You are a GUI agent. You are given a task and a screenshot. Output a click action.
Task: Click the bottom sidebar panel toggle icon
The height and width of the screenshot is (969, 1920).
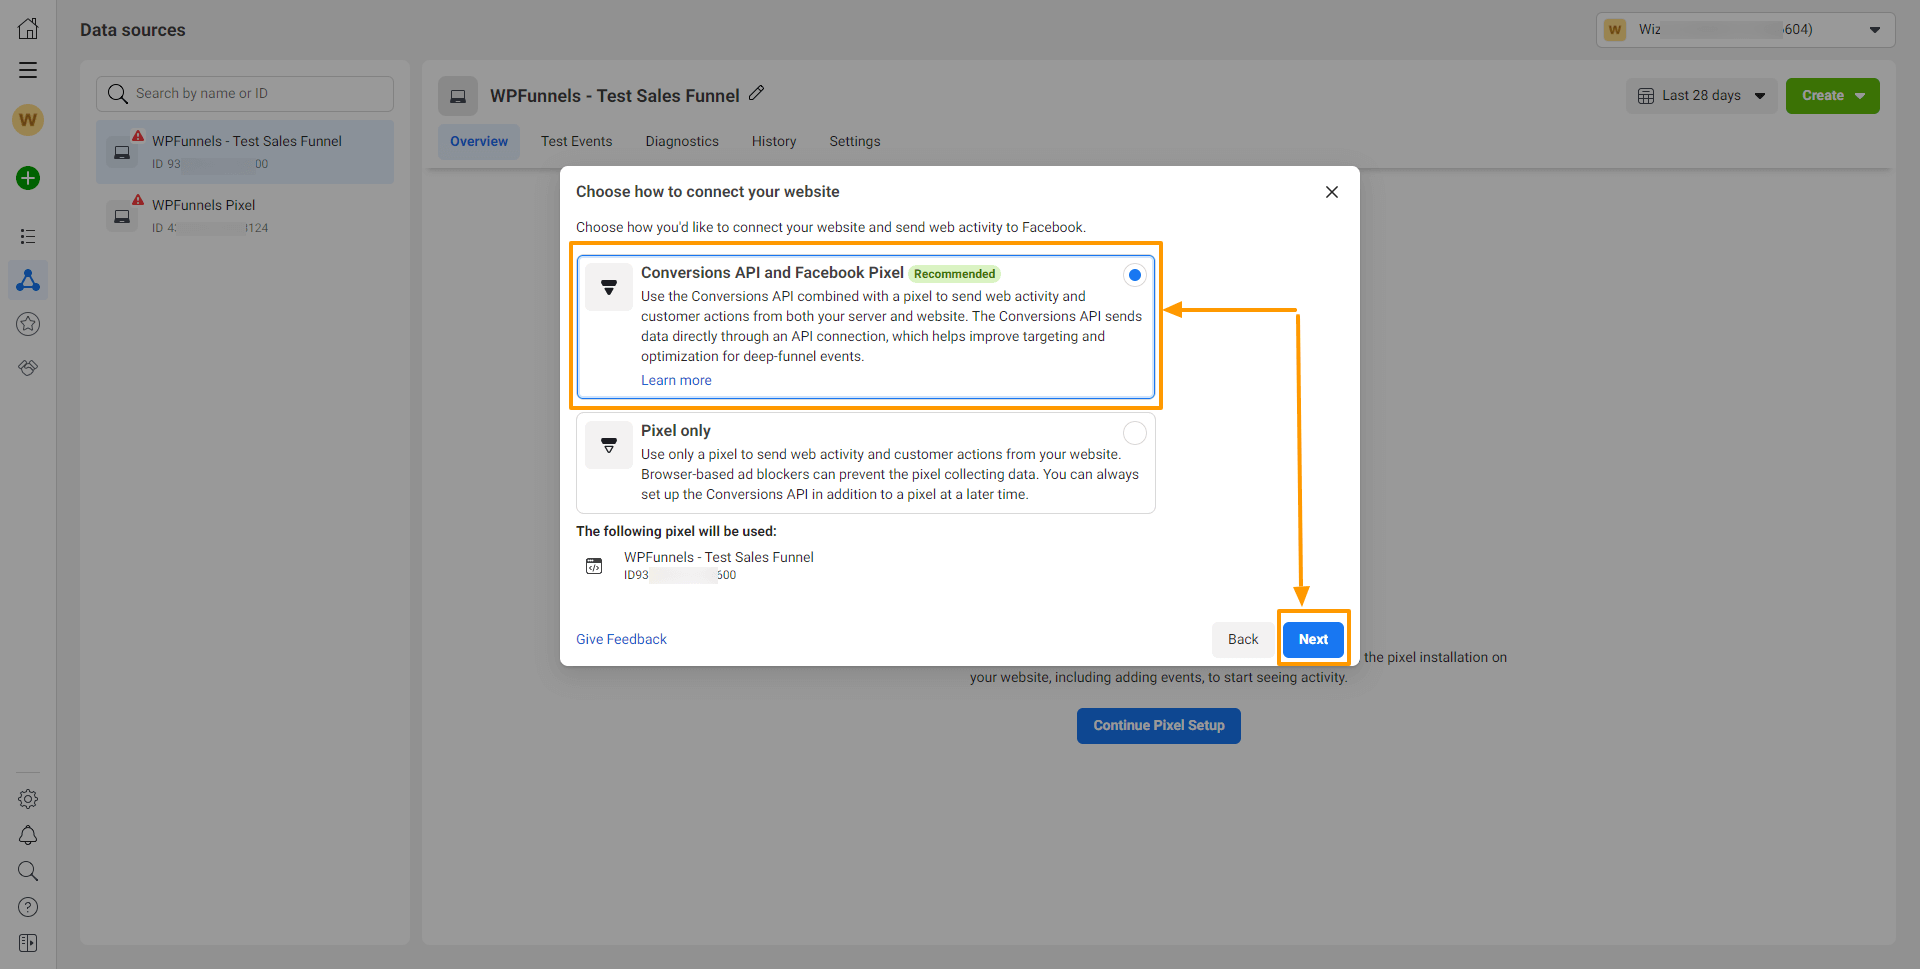tap(28, 943)
